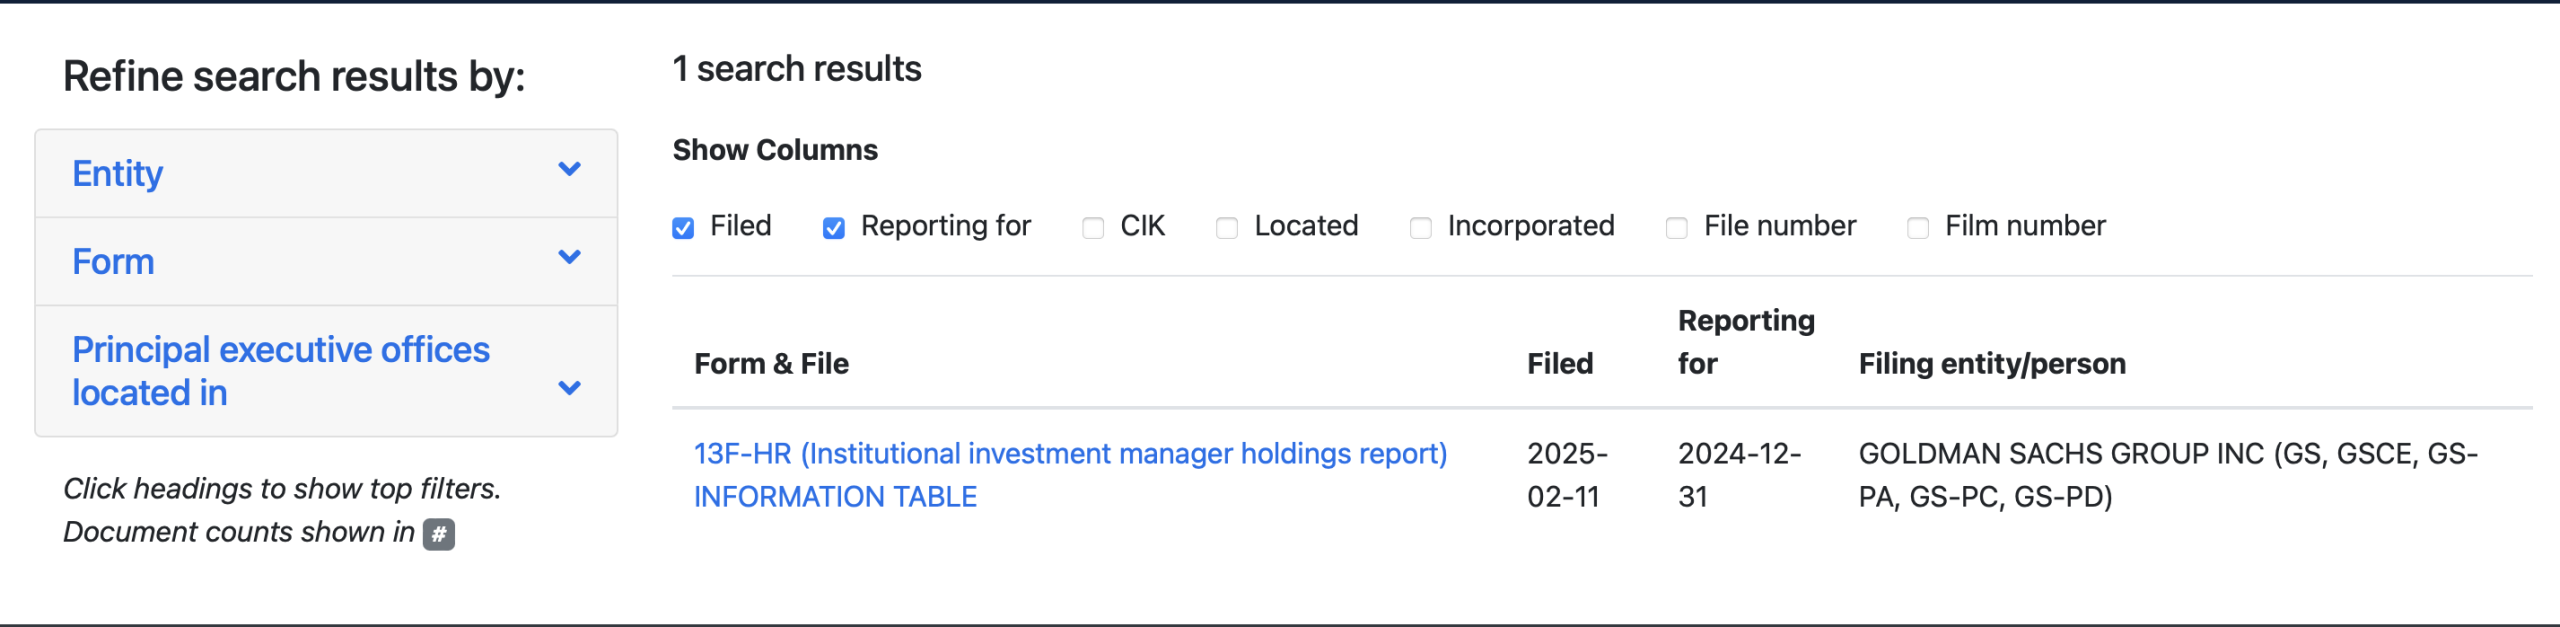Select the Filed column header

pos(1560,363)
